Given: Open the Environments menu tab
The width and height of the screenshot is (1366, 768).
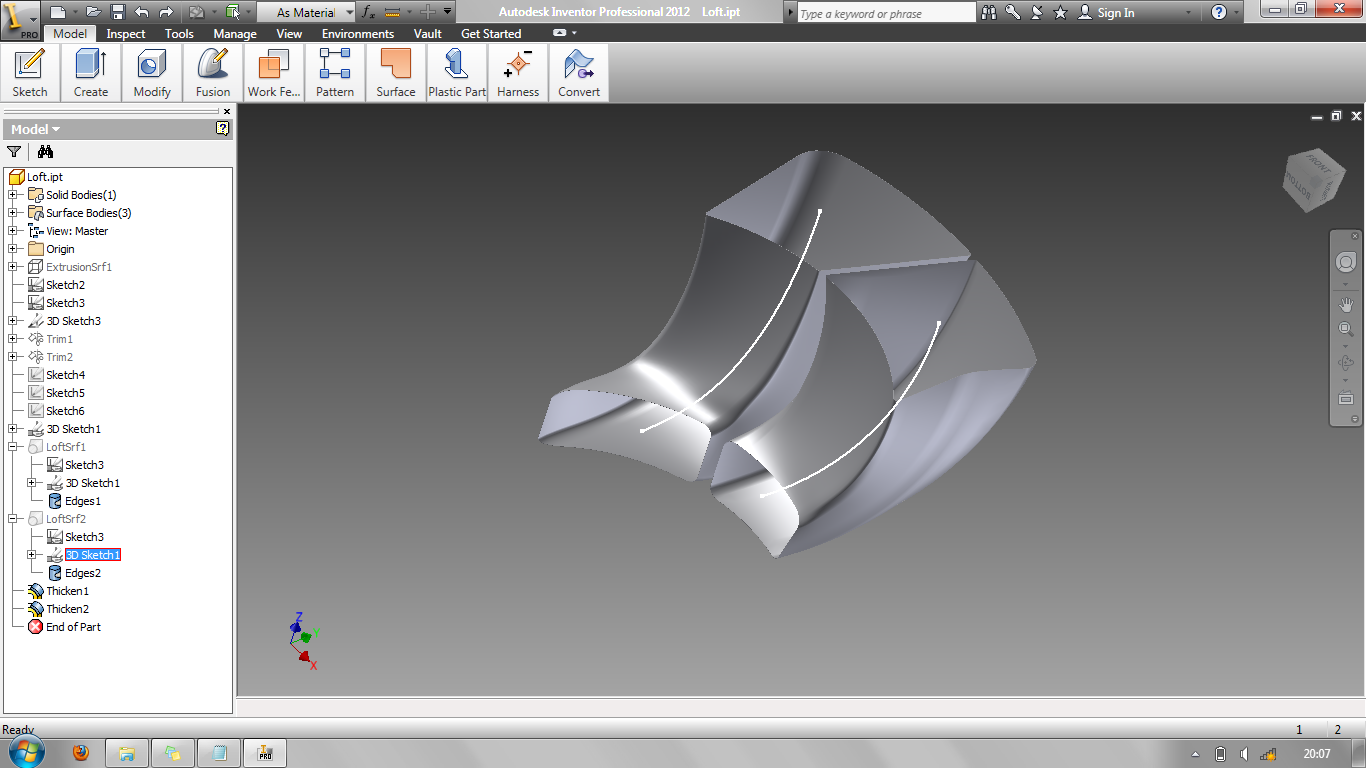Looking at the screenshot, I should click(x=357, y=33).
